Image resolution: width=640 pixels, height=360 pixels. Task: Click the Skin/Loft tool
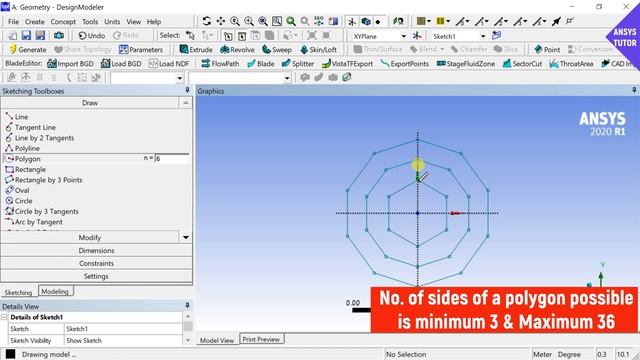318,49
